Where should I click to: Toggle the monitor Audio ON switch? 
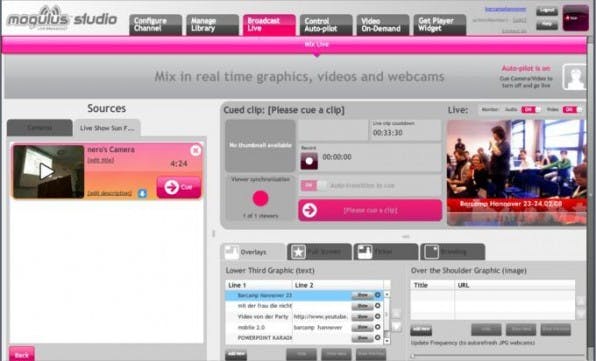pyautogui.click(x=531, y=109)
